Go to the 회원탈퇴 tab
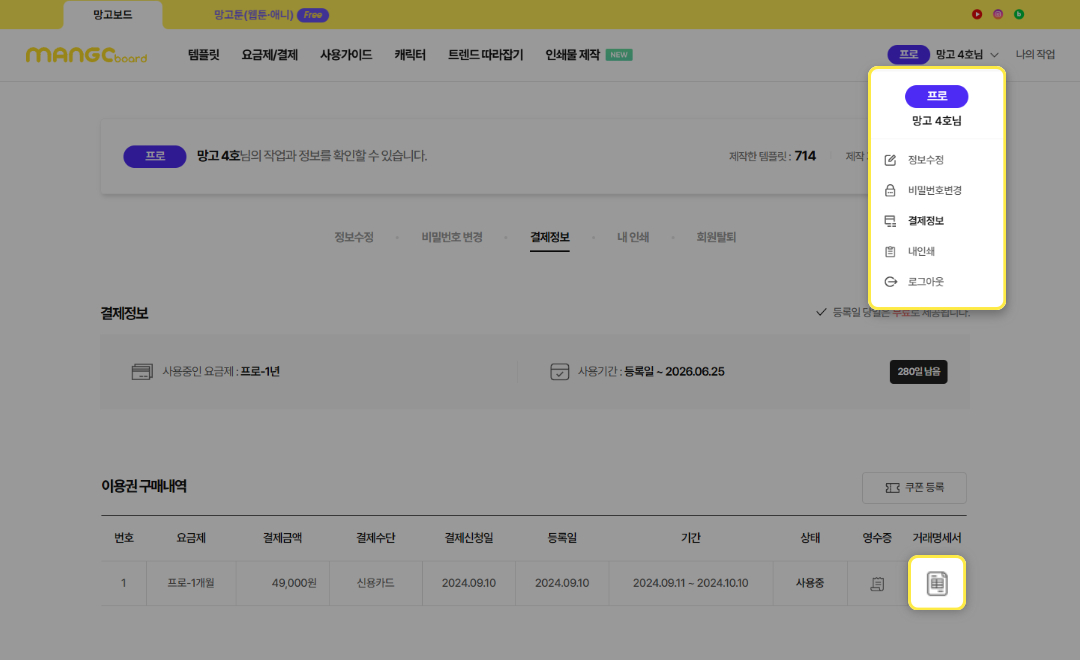The image size is (1080, 660). [716, 237]
